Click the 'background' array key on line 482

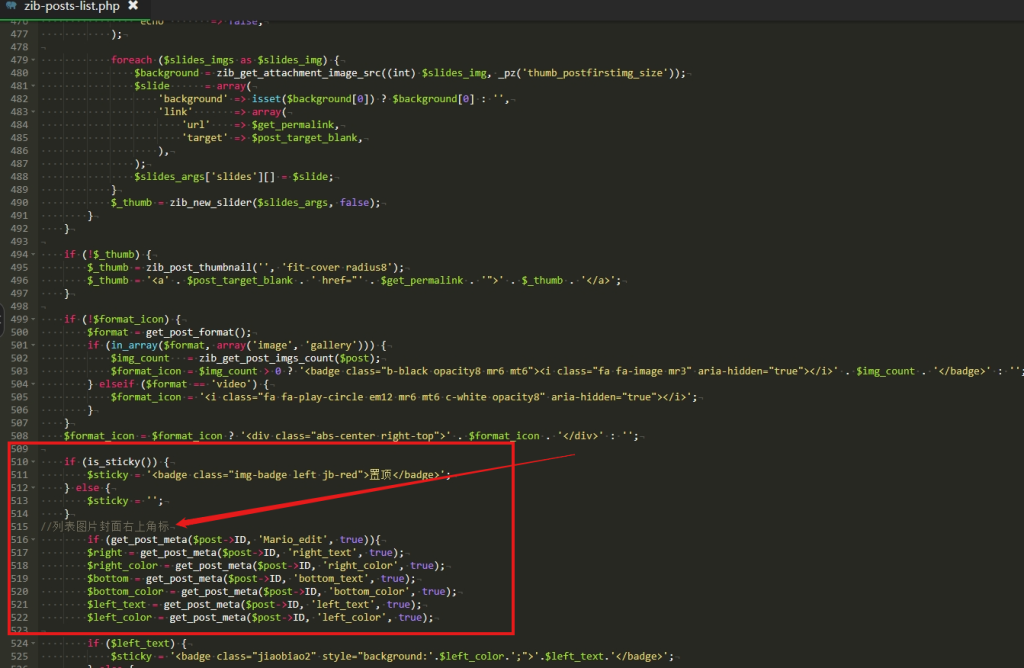pos(193,99)
